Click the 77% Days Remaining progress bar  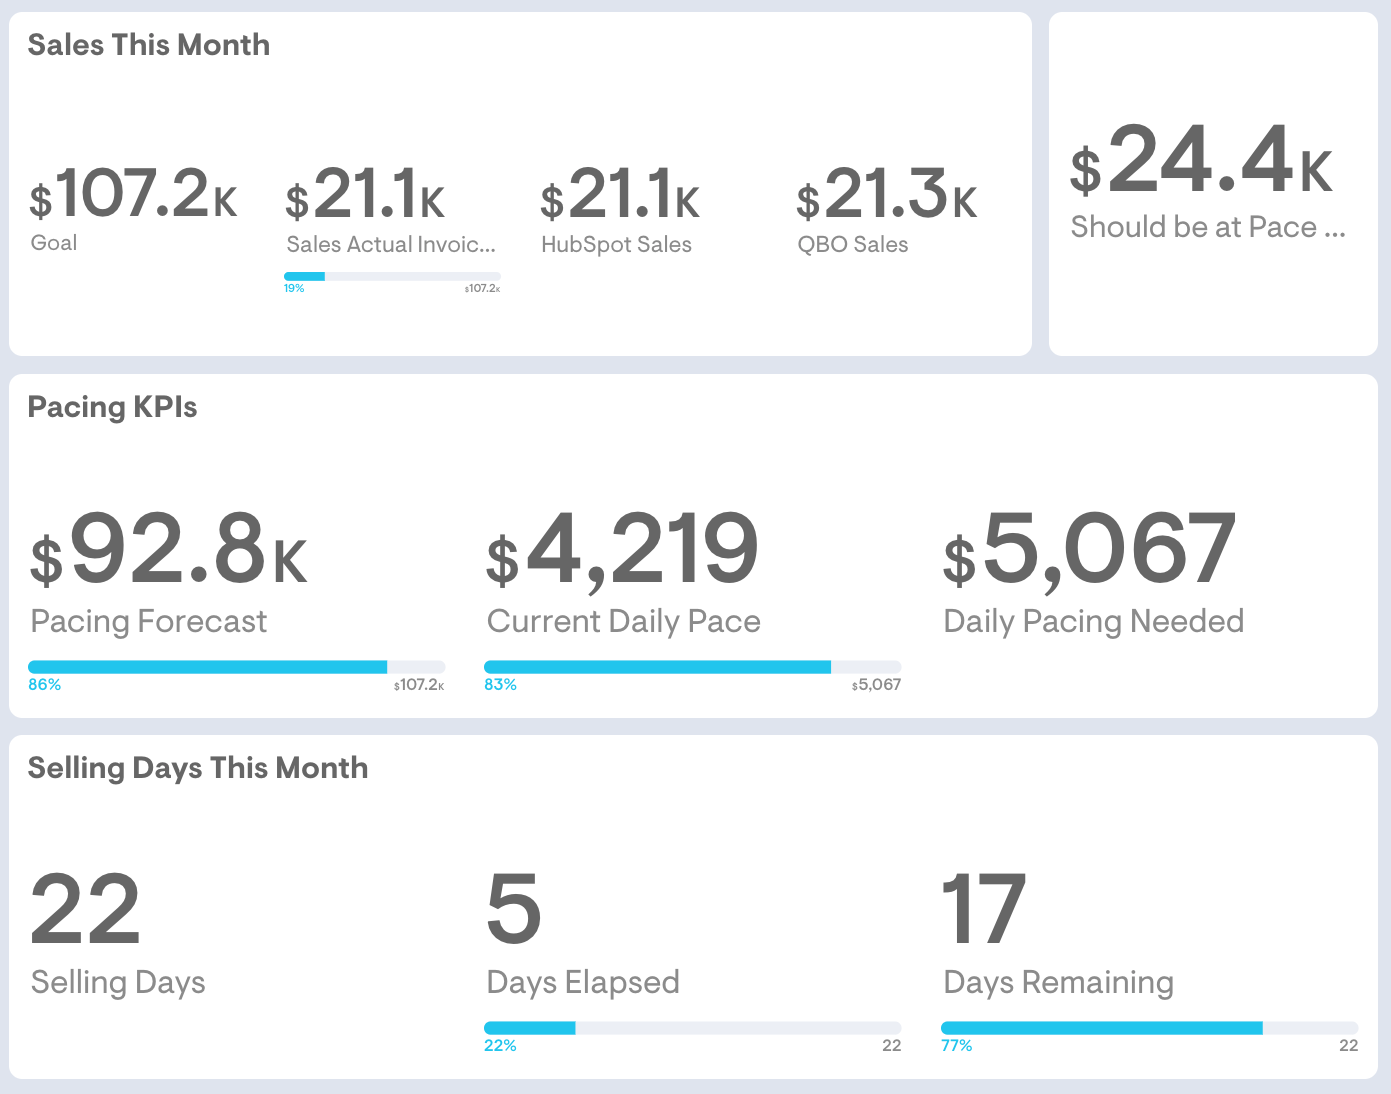[x=1149, y=1028]
